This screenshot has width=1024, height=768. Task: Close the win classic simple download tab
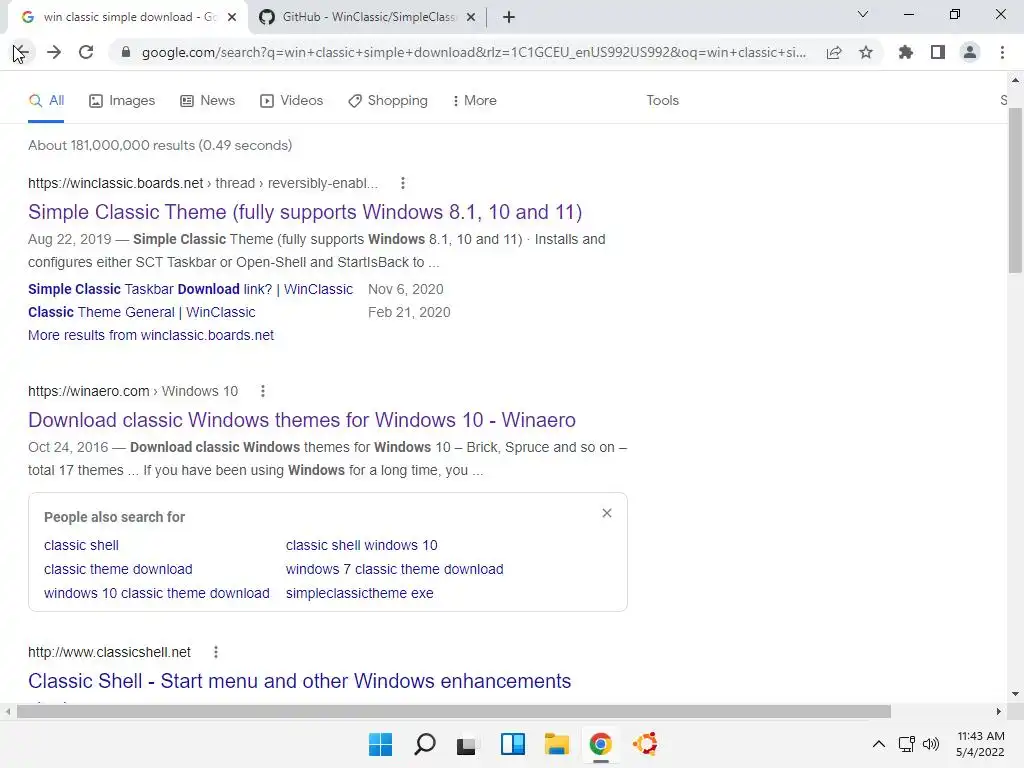(x=232, y=17)
